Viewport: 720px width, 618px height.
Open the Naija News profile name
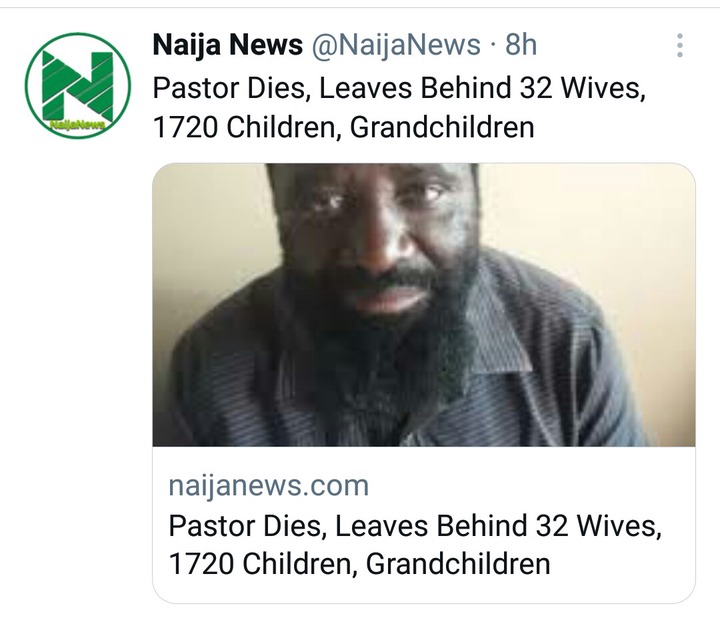227,45
